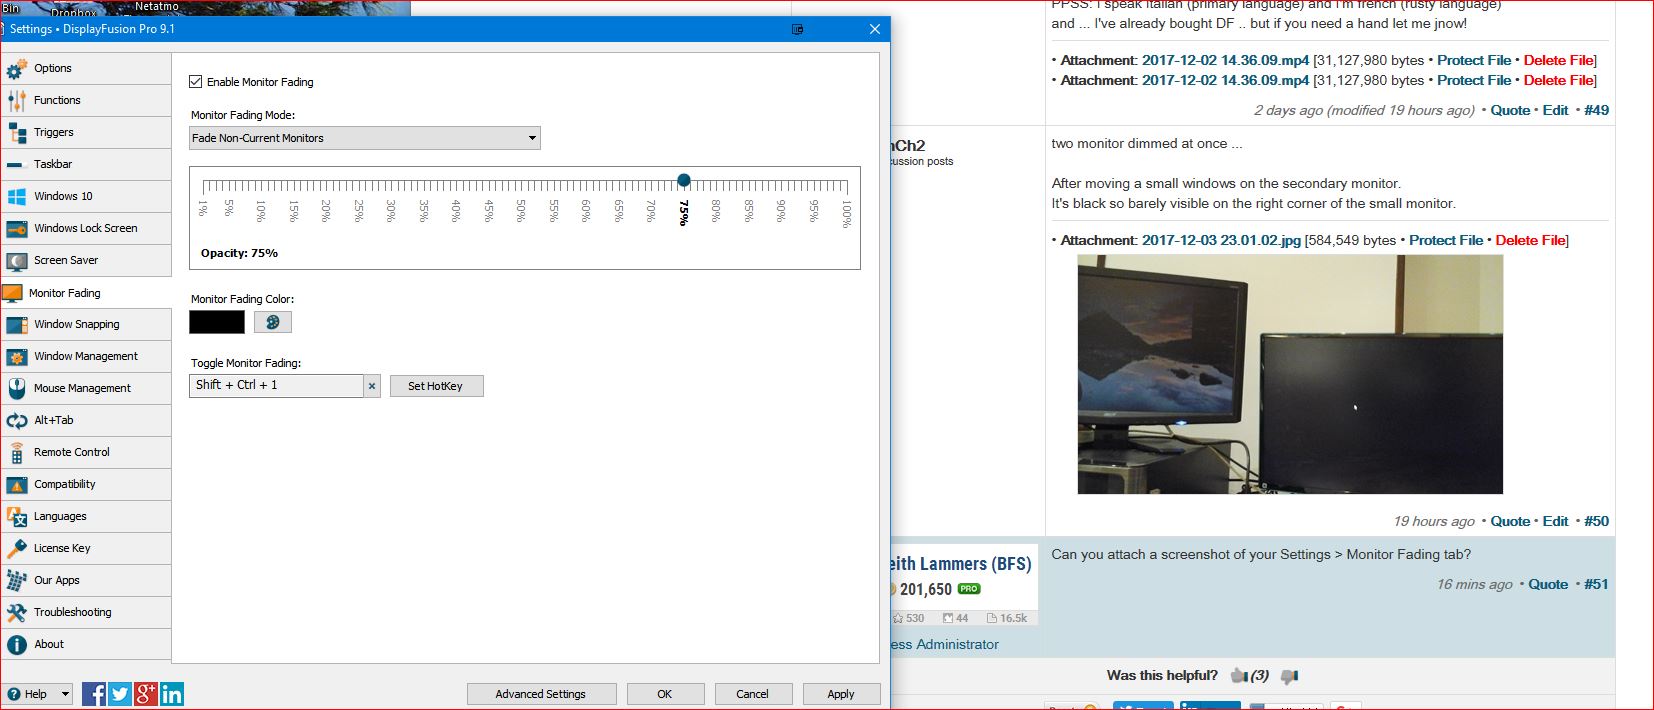Image resolution: width=1654 pixels, height=710 pixels.
Task: Click the Apply button
Action: tap(840, 694)
